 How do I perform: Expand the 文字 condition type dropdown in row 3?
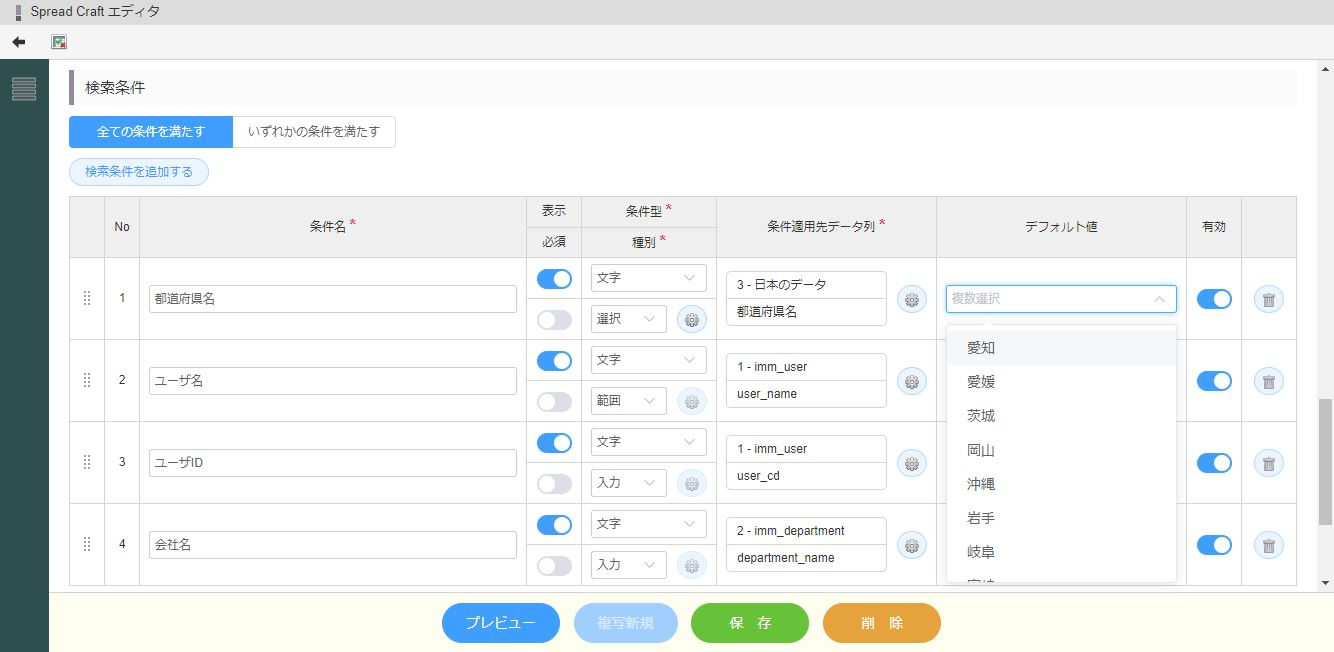(x=648, y=442)
